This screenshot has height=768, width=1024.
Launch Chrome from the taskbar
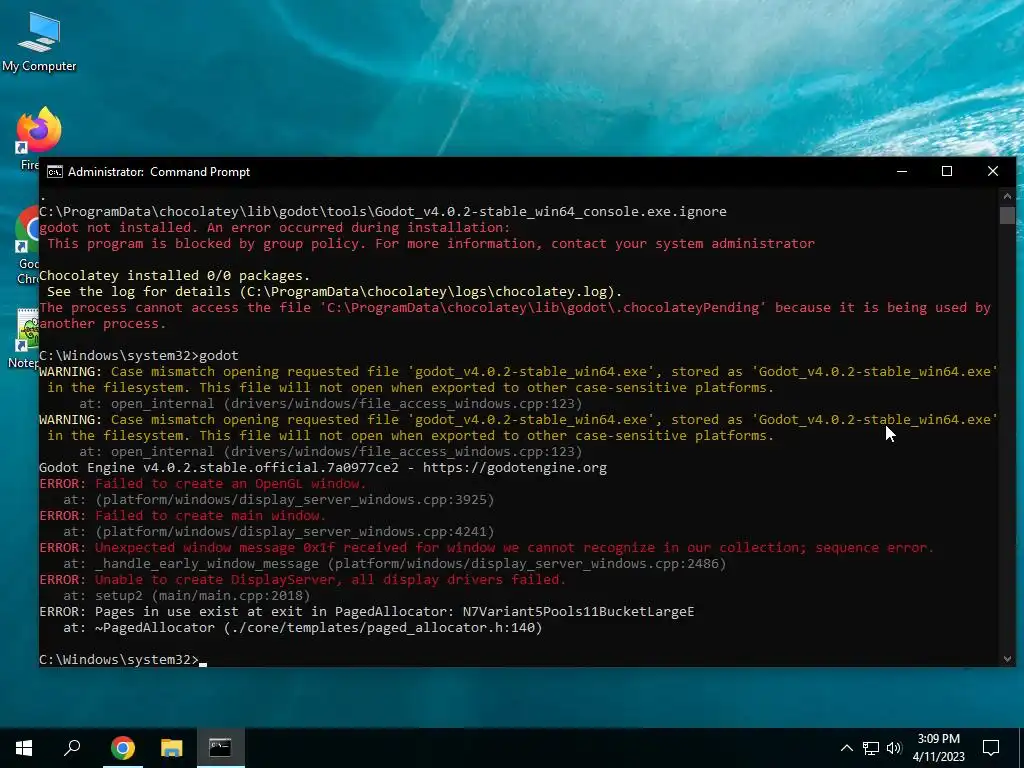pyautogui.click(x=122, y=748)
